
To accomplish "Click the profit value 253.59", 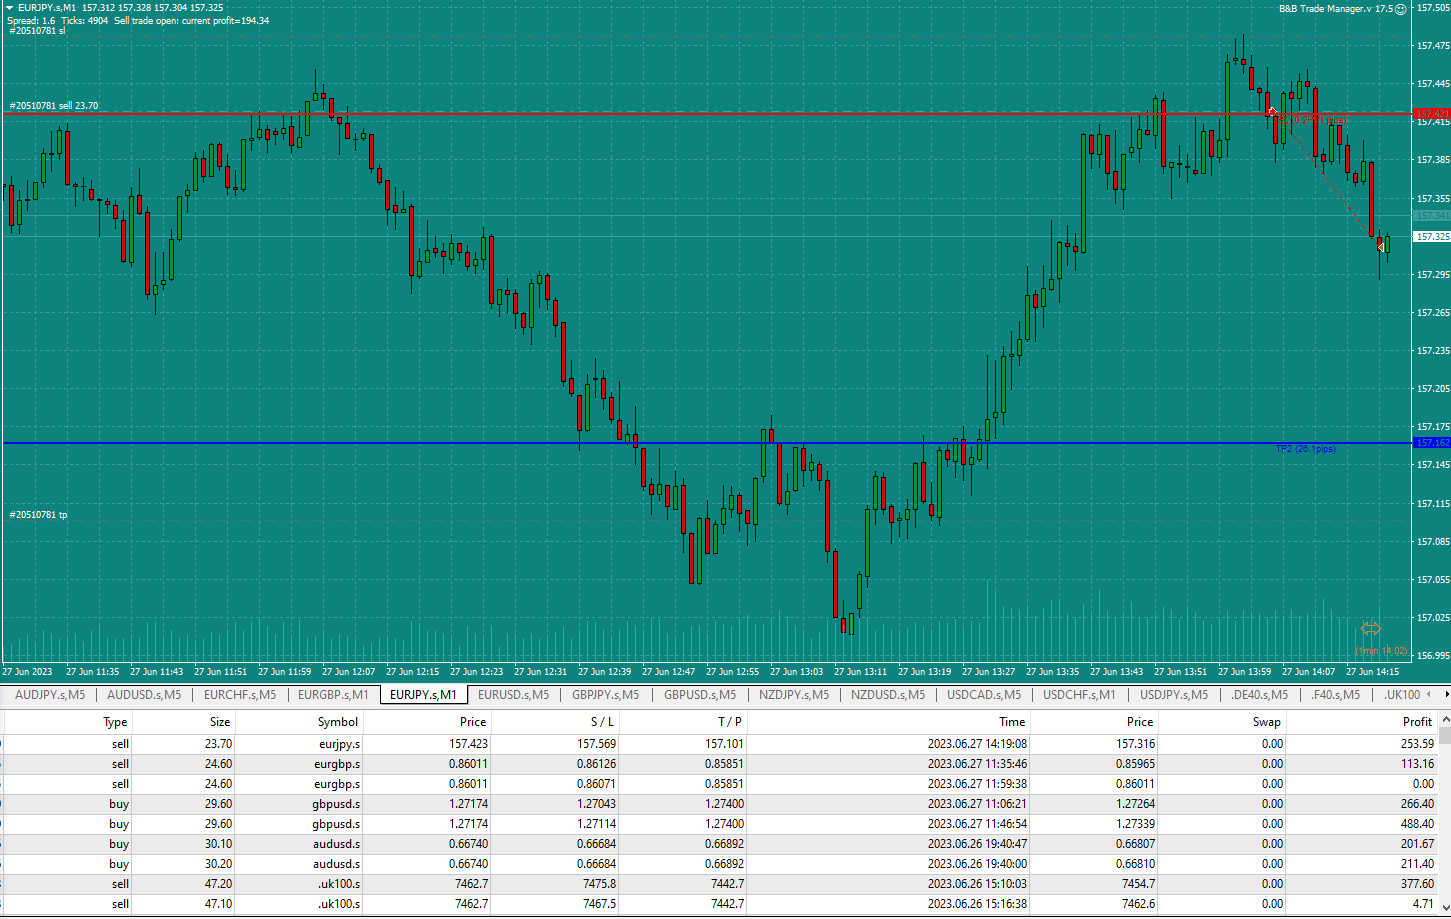I will (x=1418, y=744).
